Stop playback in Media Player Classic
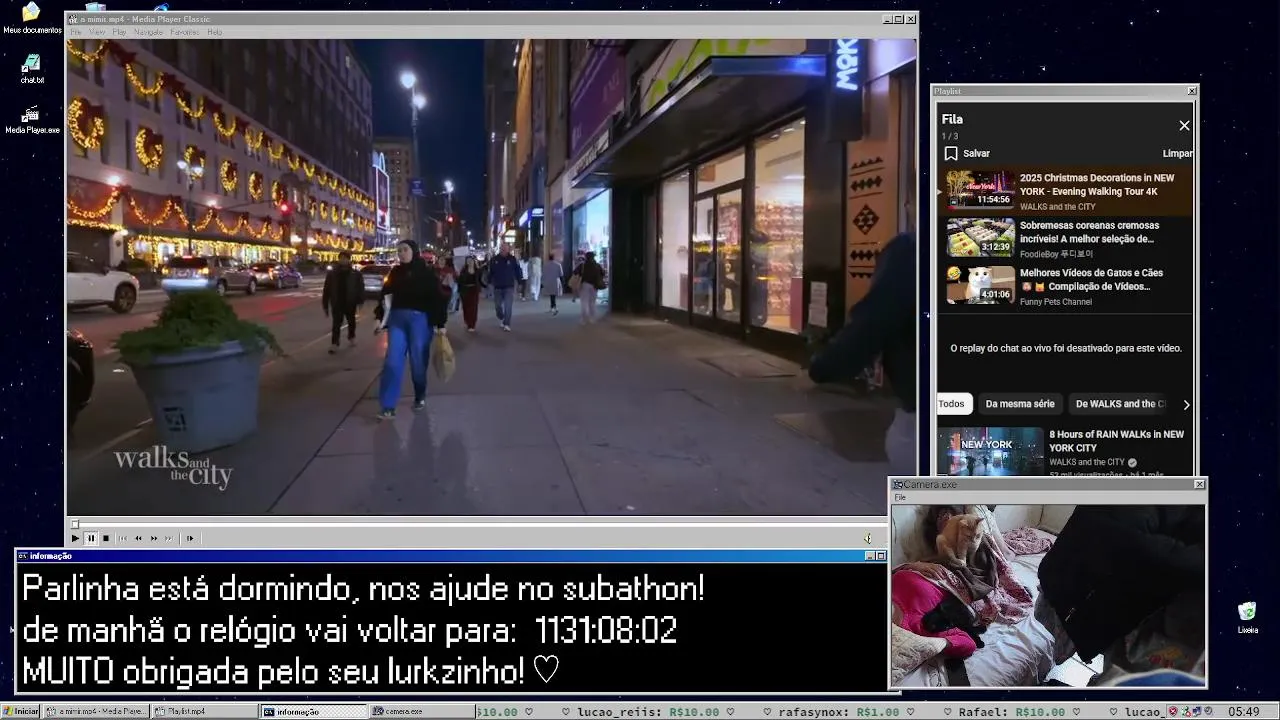 pyautogui.click(x=106, y=538)
